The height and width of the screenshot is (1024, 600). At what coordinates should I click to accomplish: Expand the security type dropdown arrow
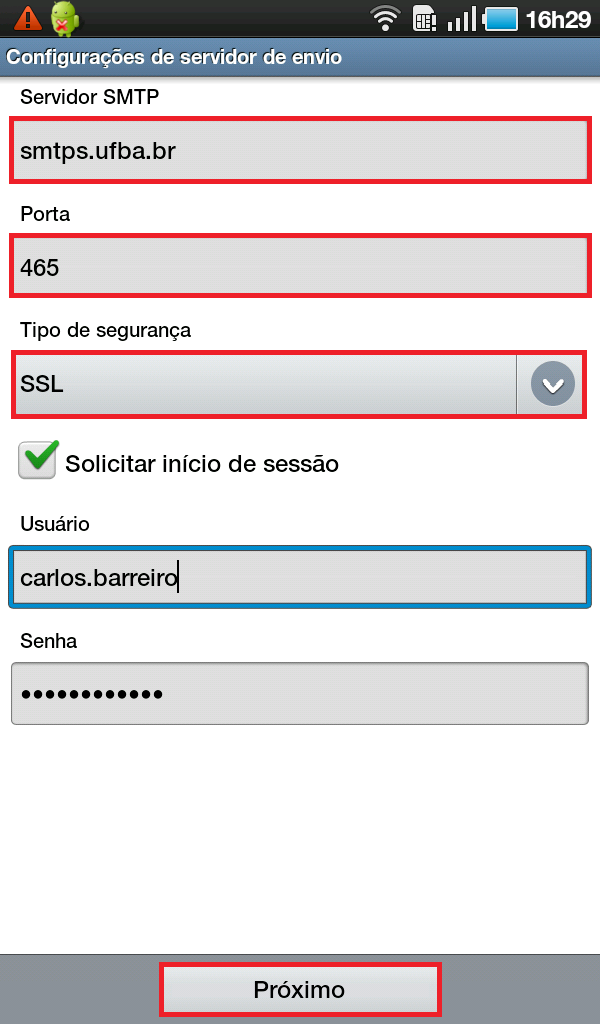point(552,384)
